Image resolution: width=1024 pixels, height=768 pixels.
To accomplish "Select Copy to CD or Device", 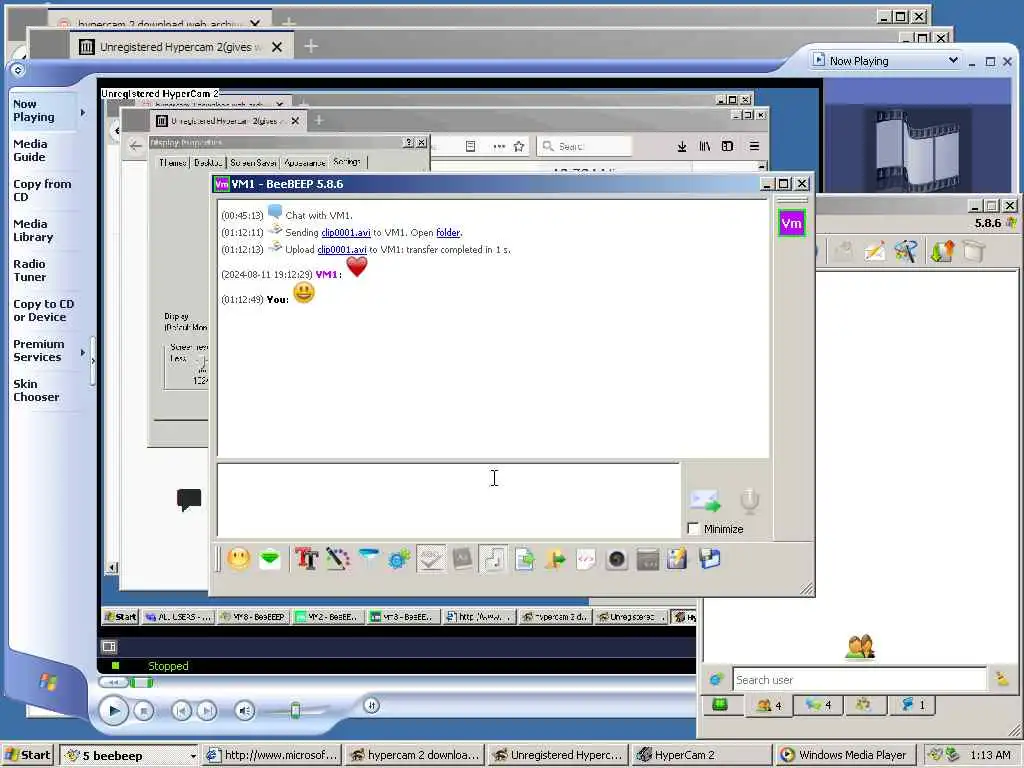I will coord(43,310).
